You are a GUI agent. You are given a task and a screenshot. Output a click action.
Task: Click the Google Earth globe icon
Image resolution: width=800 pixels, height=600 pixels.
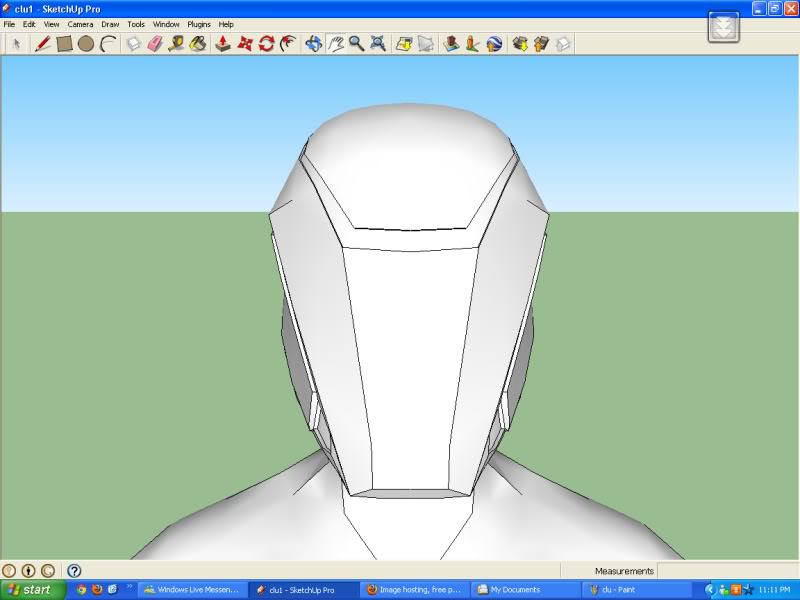[494, 44]
